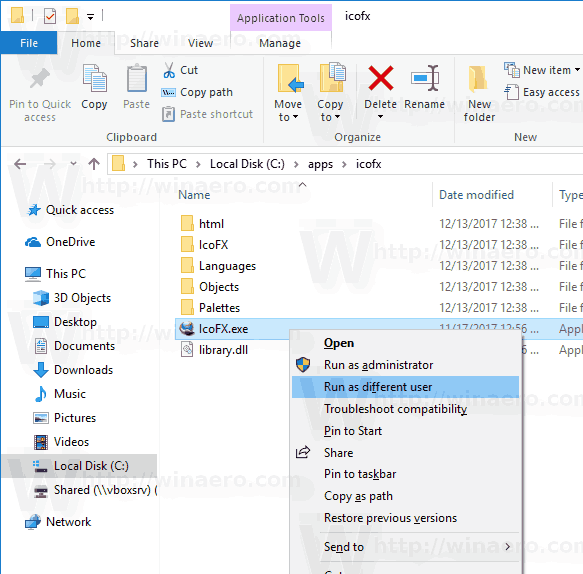Click the Share icon in context menu
Screen dimensions: 583x574
pos(303,452)
